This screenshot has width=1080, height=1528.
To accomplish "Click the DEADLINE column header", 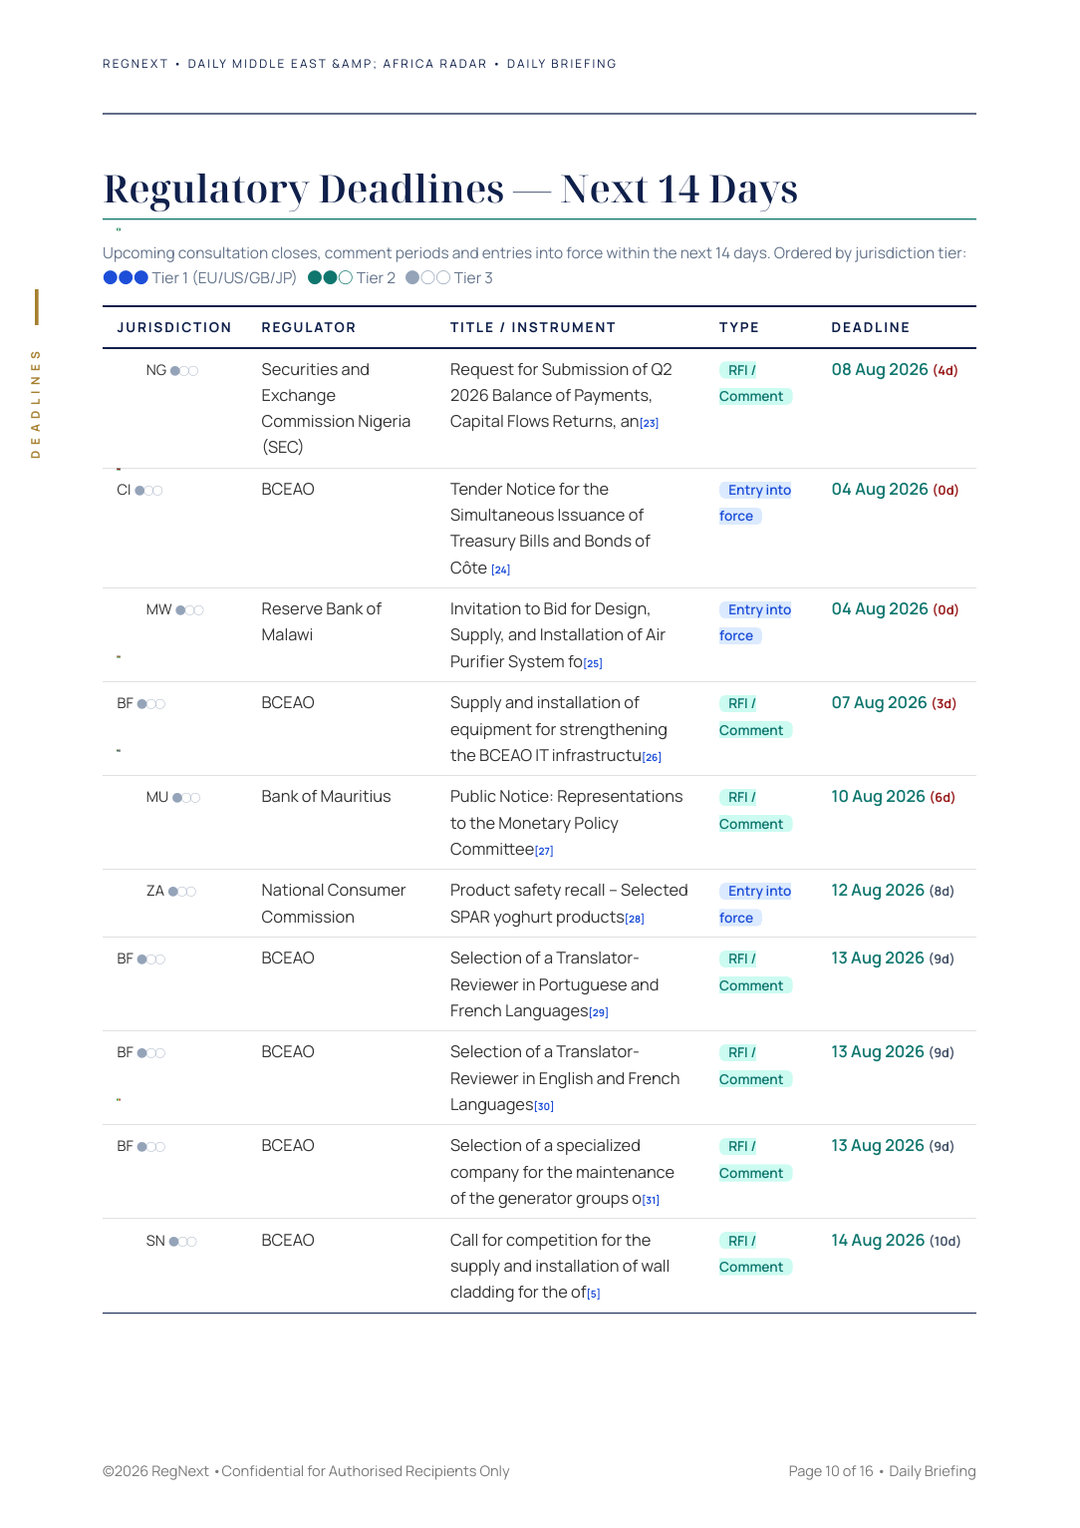I will coord(871,328).
